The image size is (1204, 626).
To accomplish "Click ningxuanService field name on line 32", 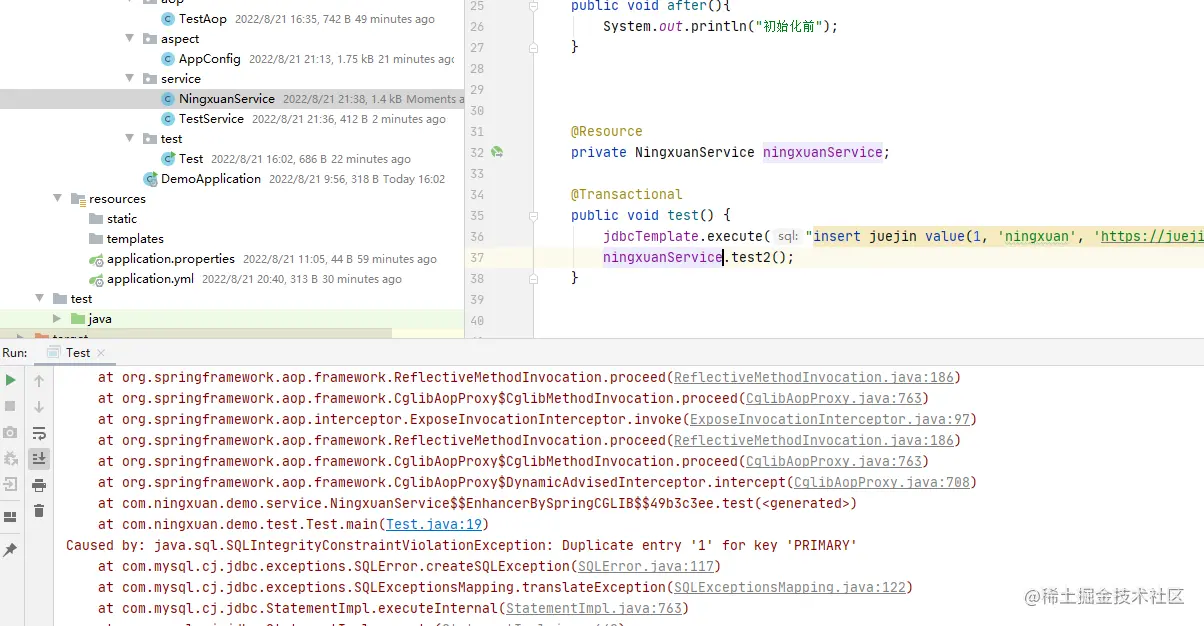I will (x=823, y=152).
